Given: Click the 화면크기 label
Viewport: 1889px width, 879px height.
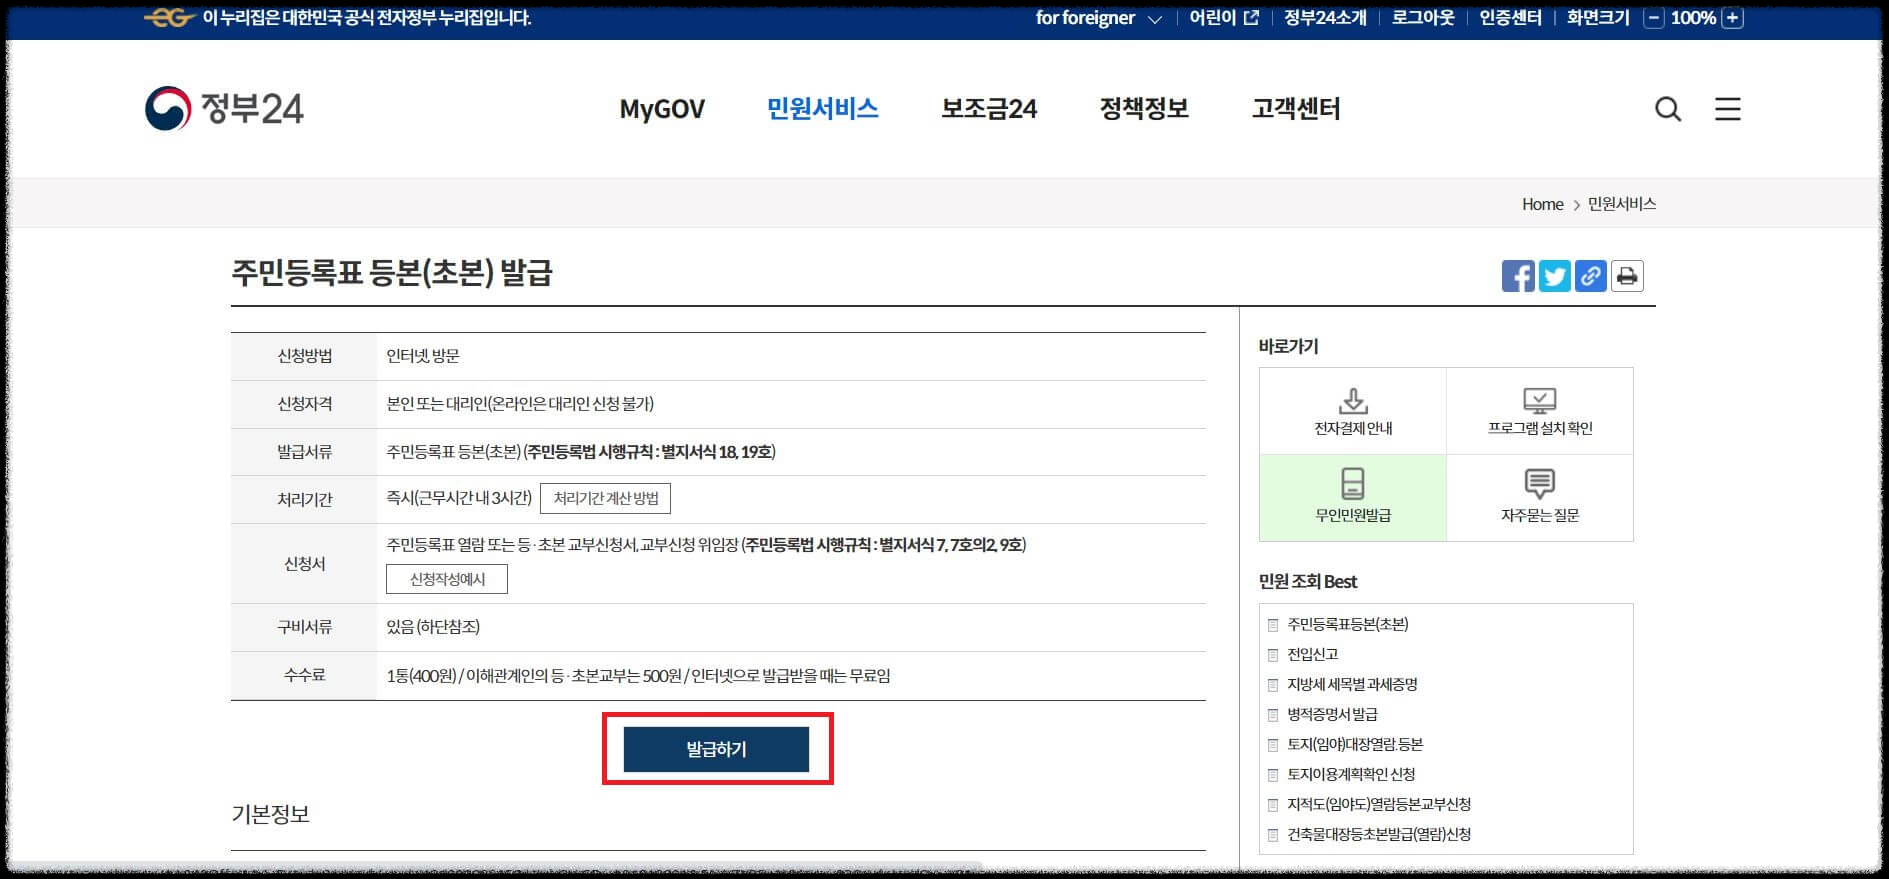Looking at the screenshot, I should (1598, 18).
